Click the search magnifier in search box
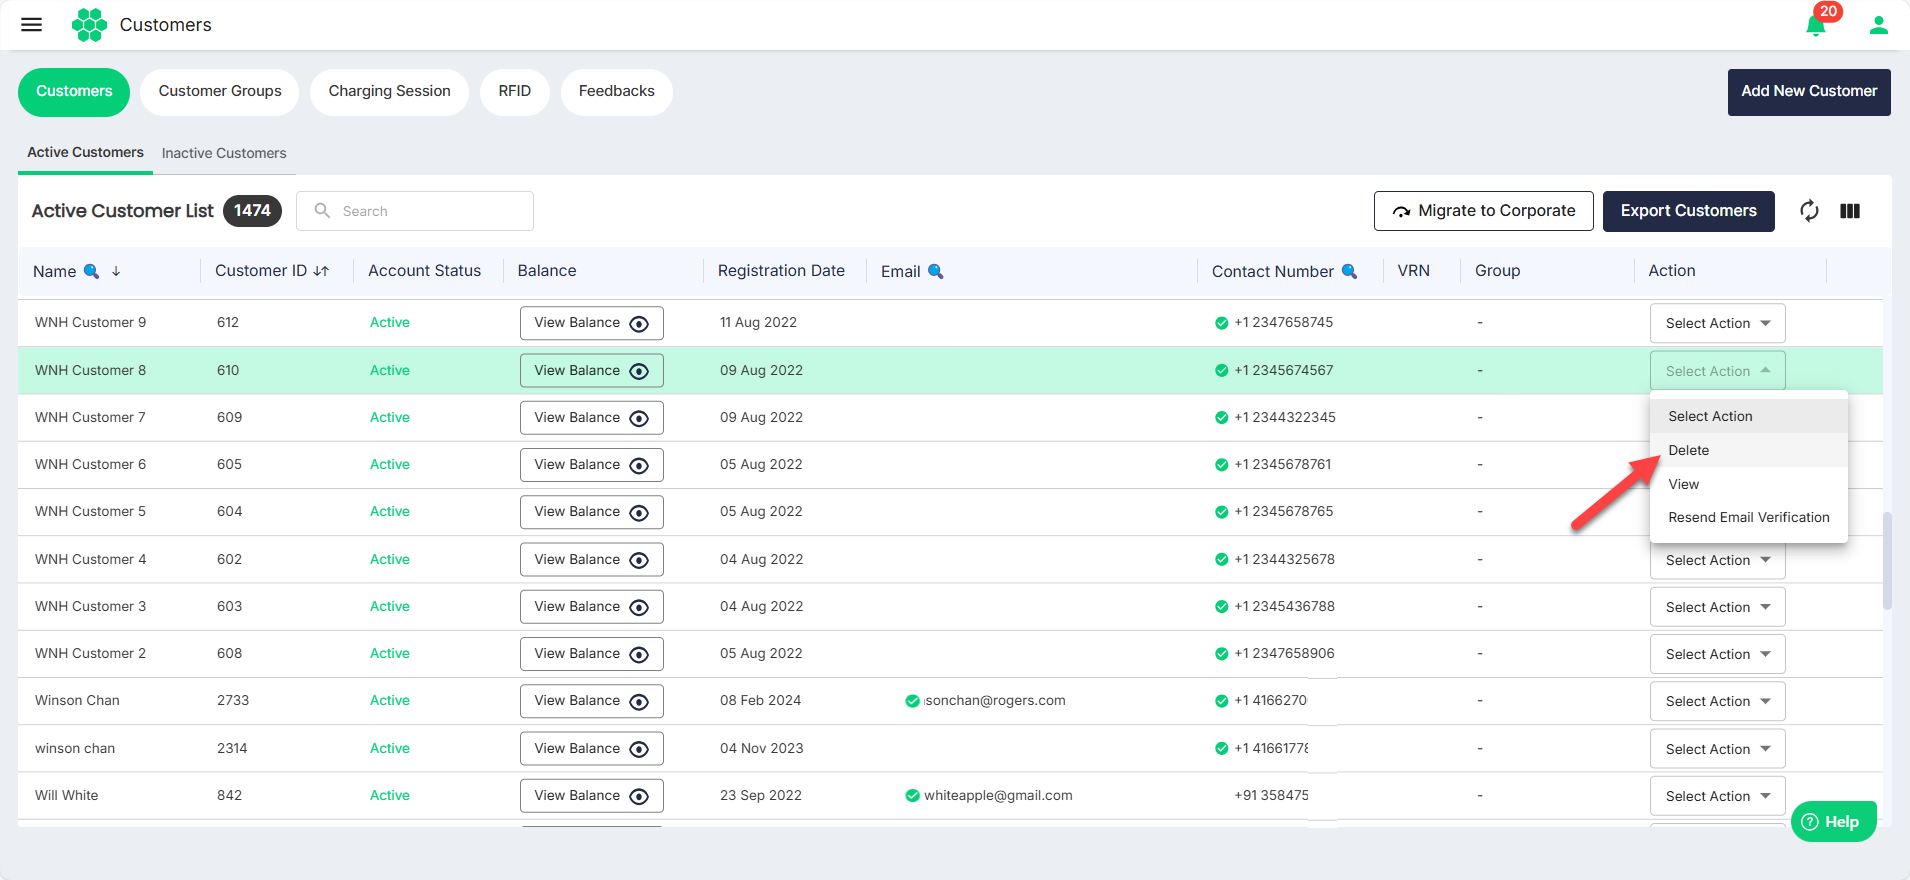The image size is (1910, 880). pos(322,211)
